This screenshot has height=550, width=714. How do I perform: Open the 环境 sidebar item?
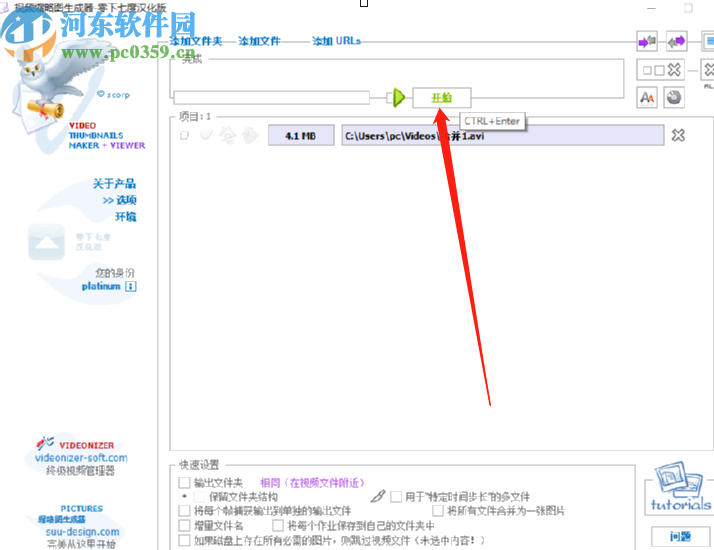coord(126,217)
